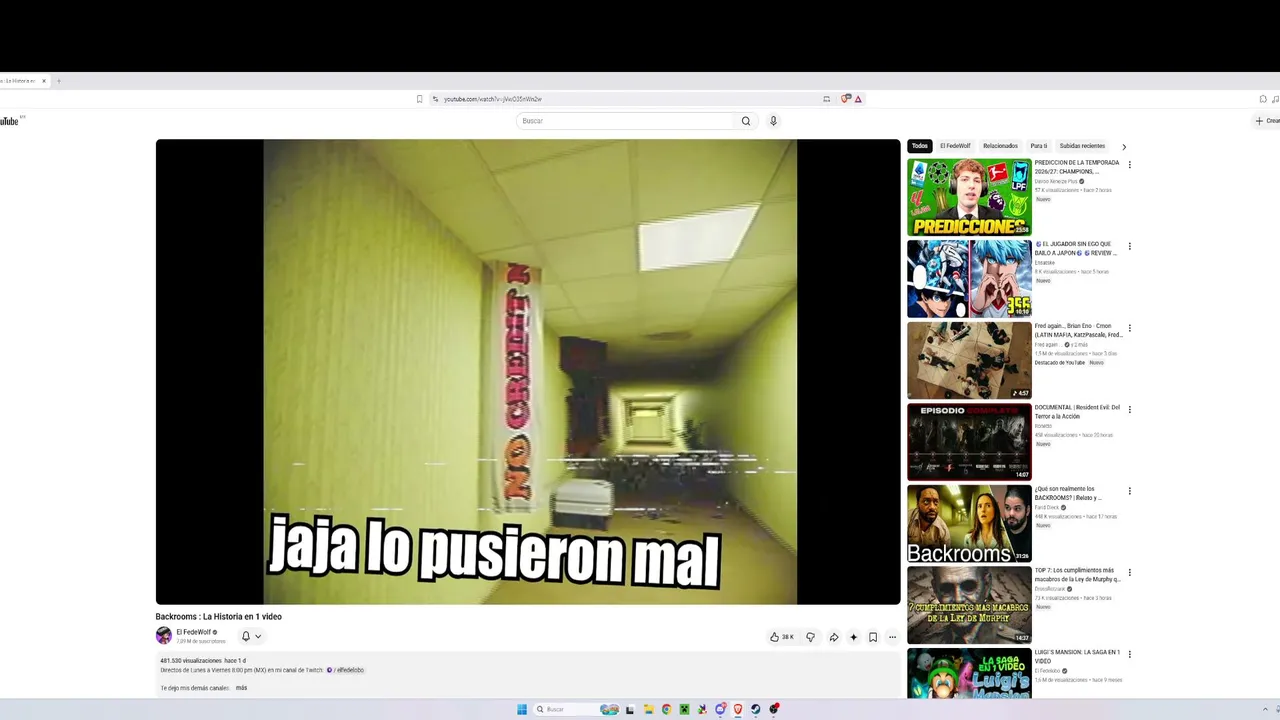Open options menu for PREDICCION DE LA TEMPORADA video
Screen dimensions: 1280x720
tap(1130, 165)
